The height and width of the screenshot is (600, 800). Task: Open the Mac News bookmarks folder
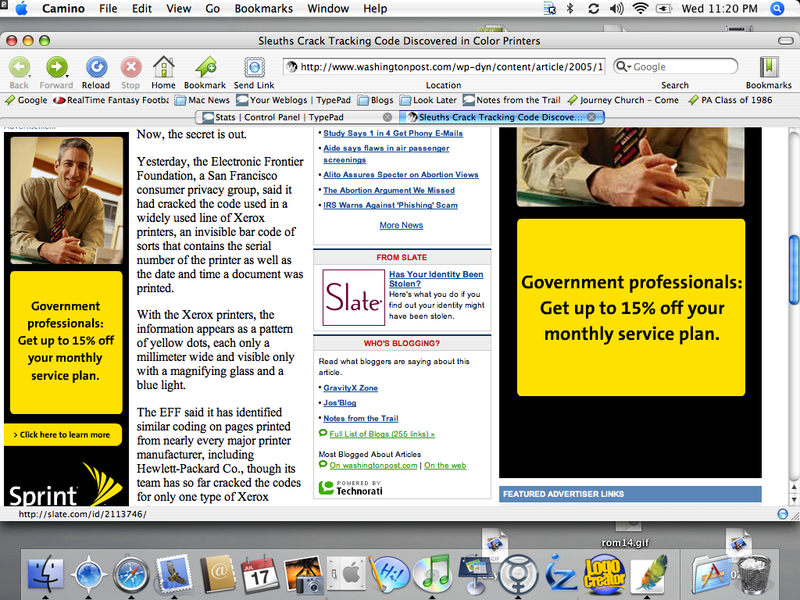(203, 100)
